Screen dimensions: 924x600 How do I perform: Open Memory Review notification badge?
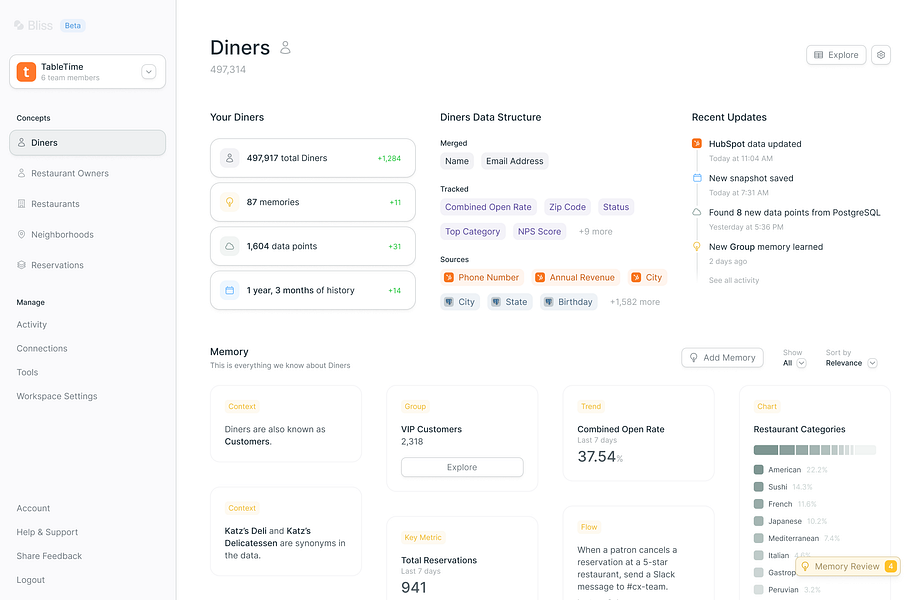(x=847, y=566)
